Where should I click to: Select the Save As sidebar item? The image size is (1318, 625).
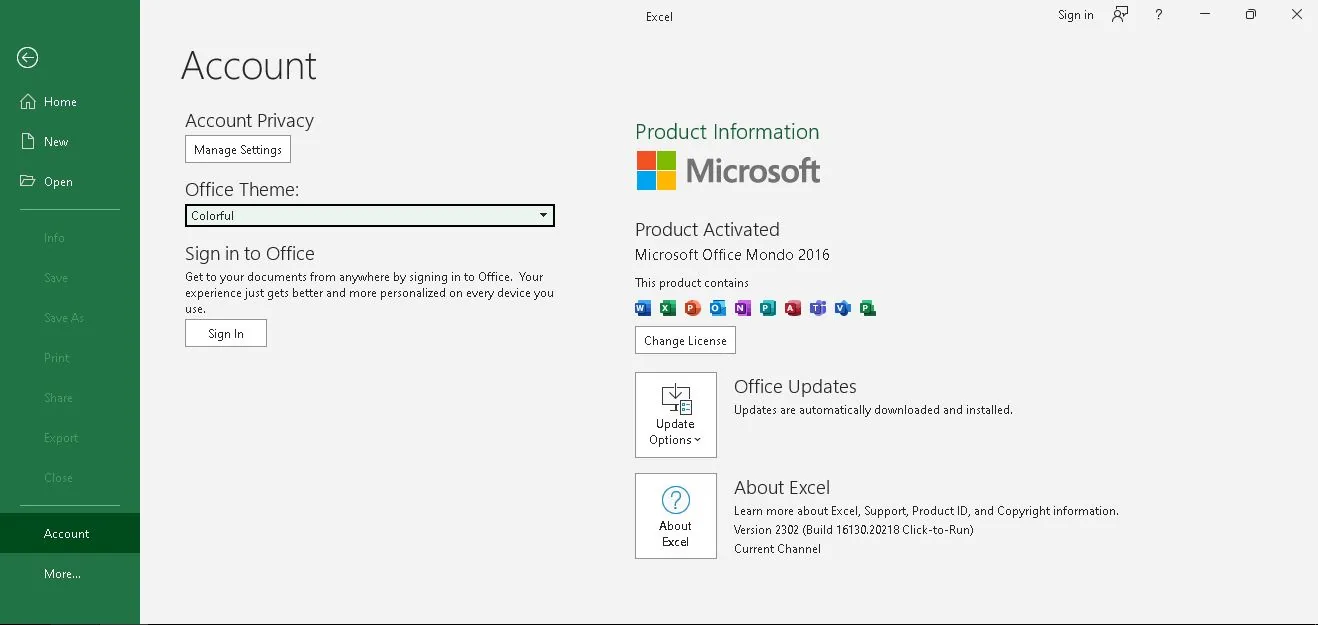click(70, 318)
